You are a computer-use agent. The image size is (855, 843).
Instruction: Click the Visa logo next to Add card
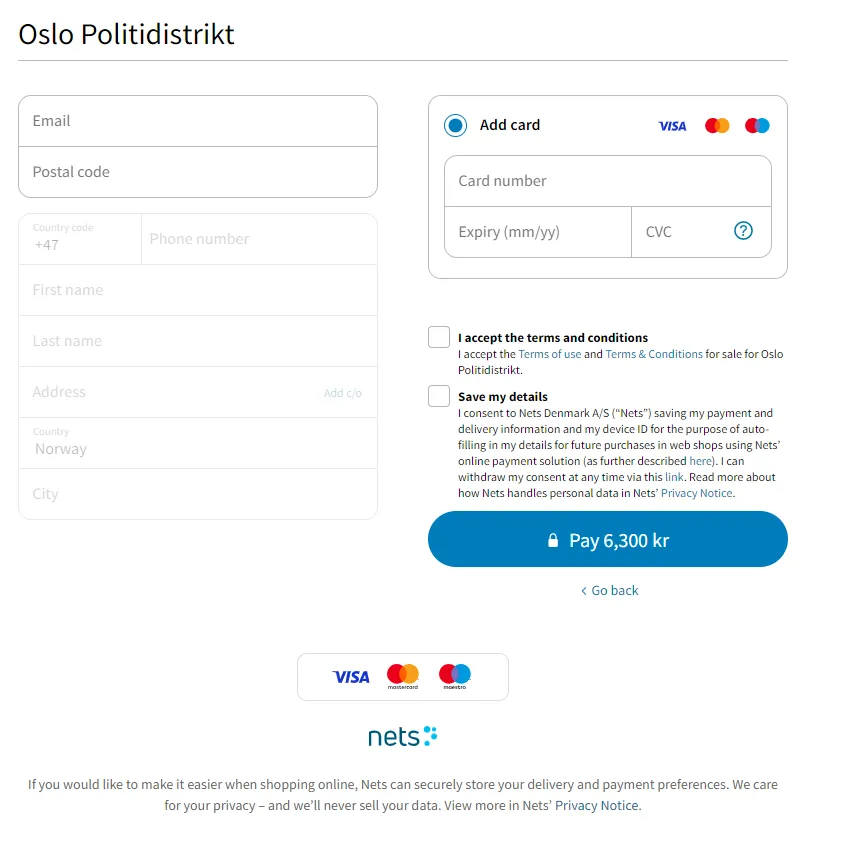[x=672, y=126]
